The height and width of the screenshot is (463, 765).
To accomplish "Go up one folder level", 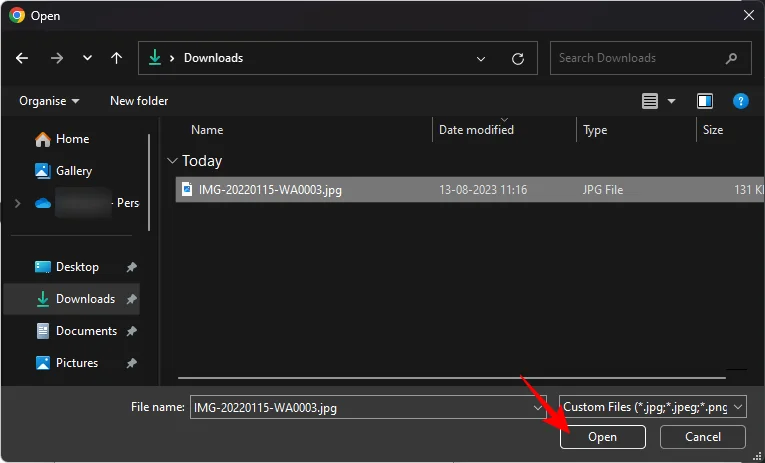I will [x=117, y=58].
